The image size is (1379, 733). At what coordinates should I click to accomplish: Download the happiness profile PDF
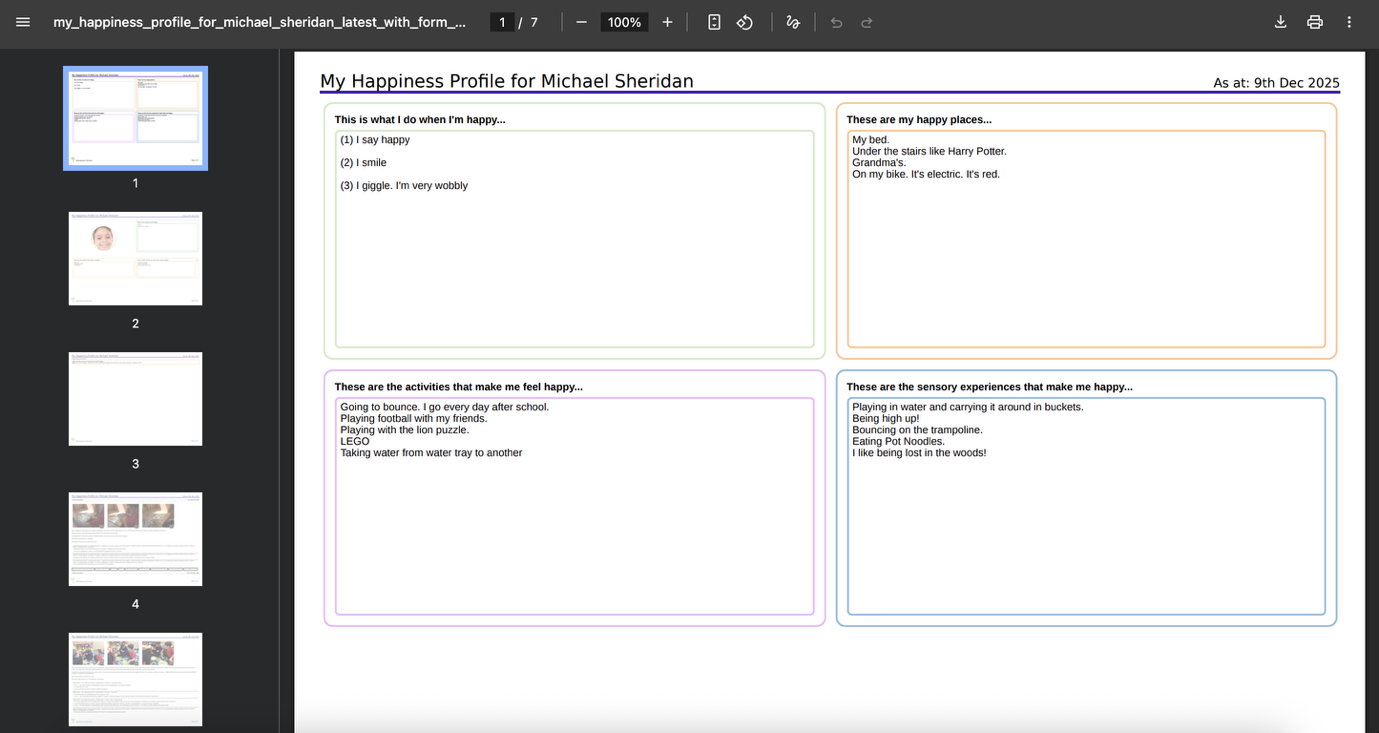point(1280,21)
